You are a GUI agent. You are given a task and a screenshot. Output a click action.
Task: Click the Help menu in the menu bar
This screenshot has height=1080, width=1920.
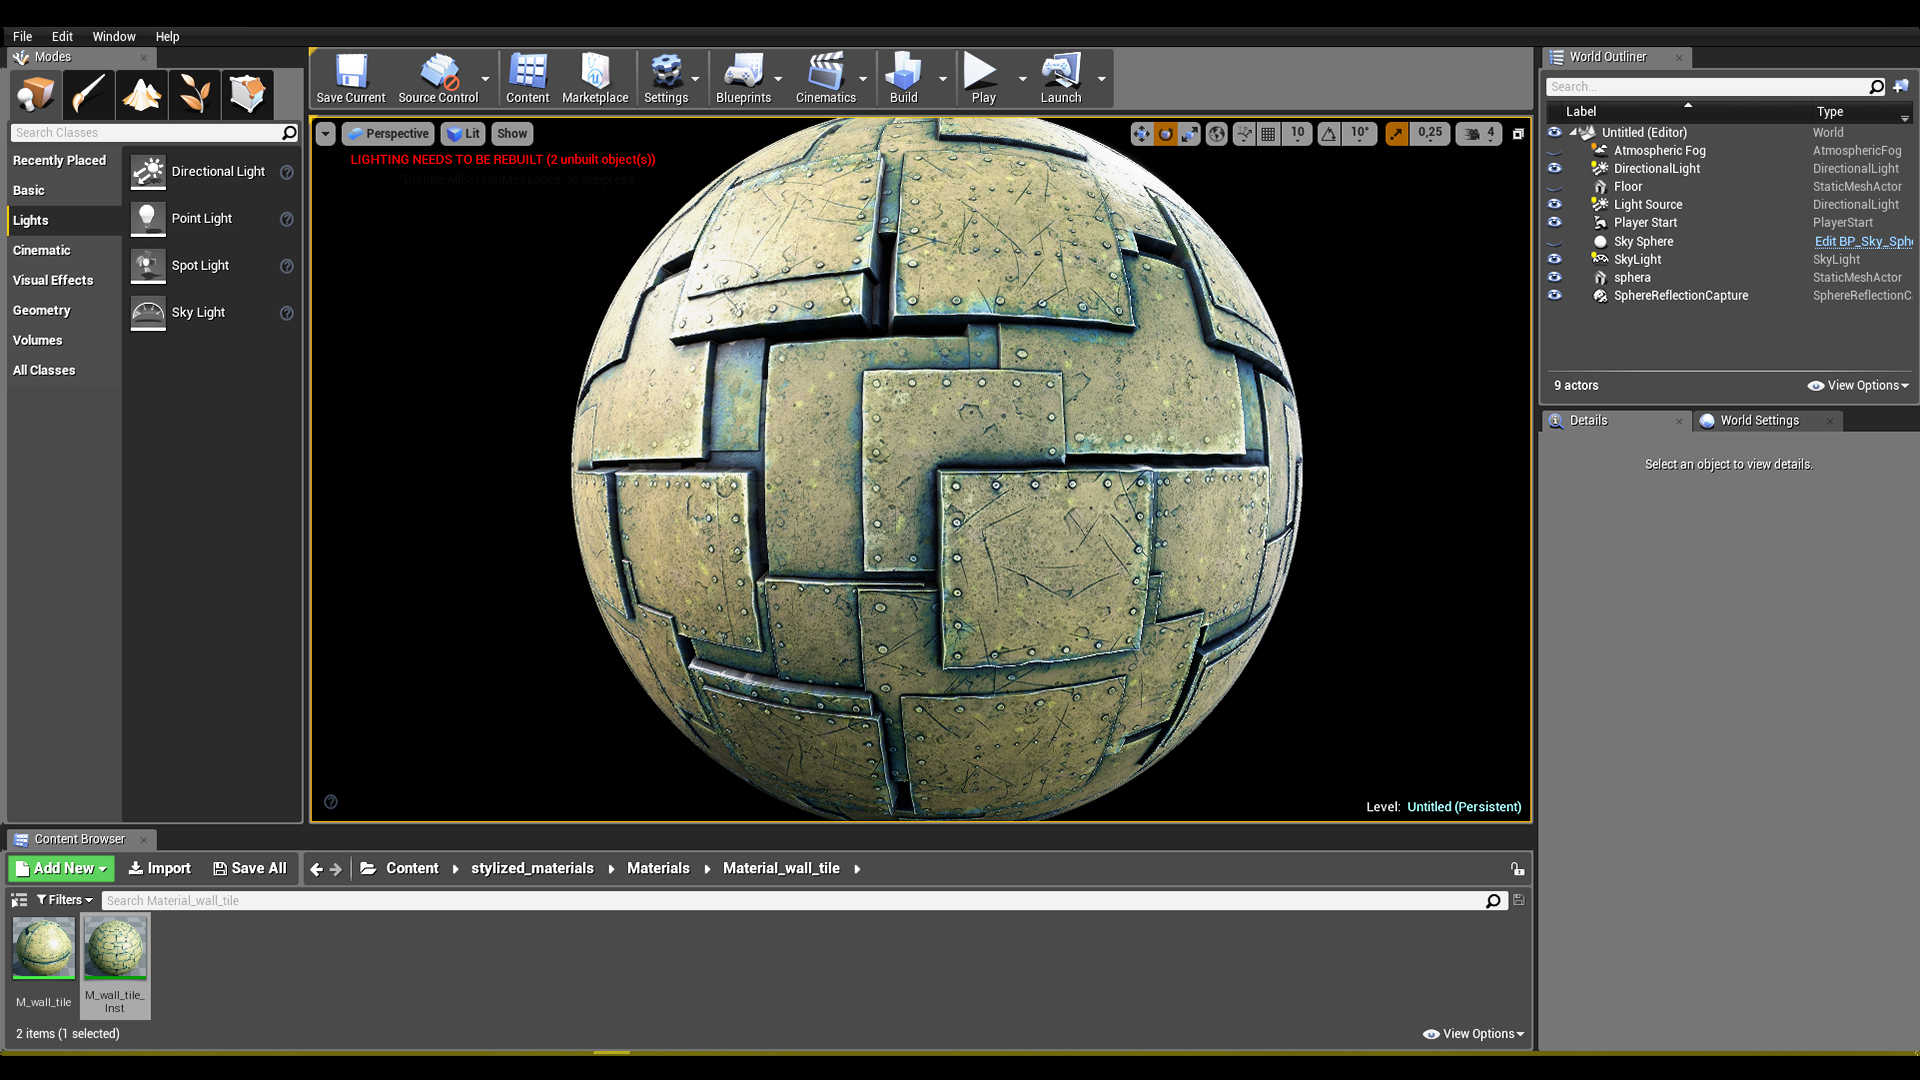[x=167, y=36]
